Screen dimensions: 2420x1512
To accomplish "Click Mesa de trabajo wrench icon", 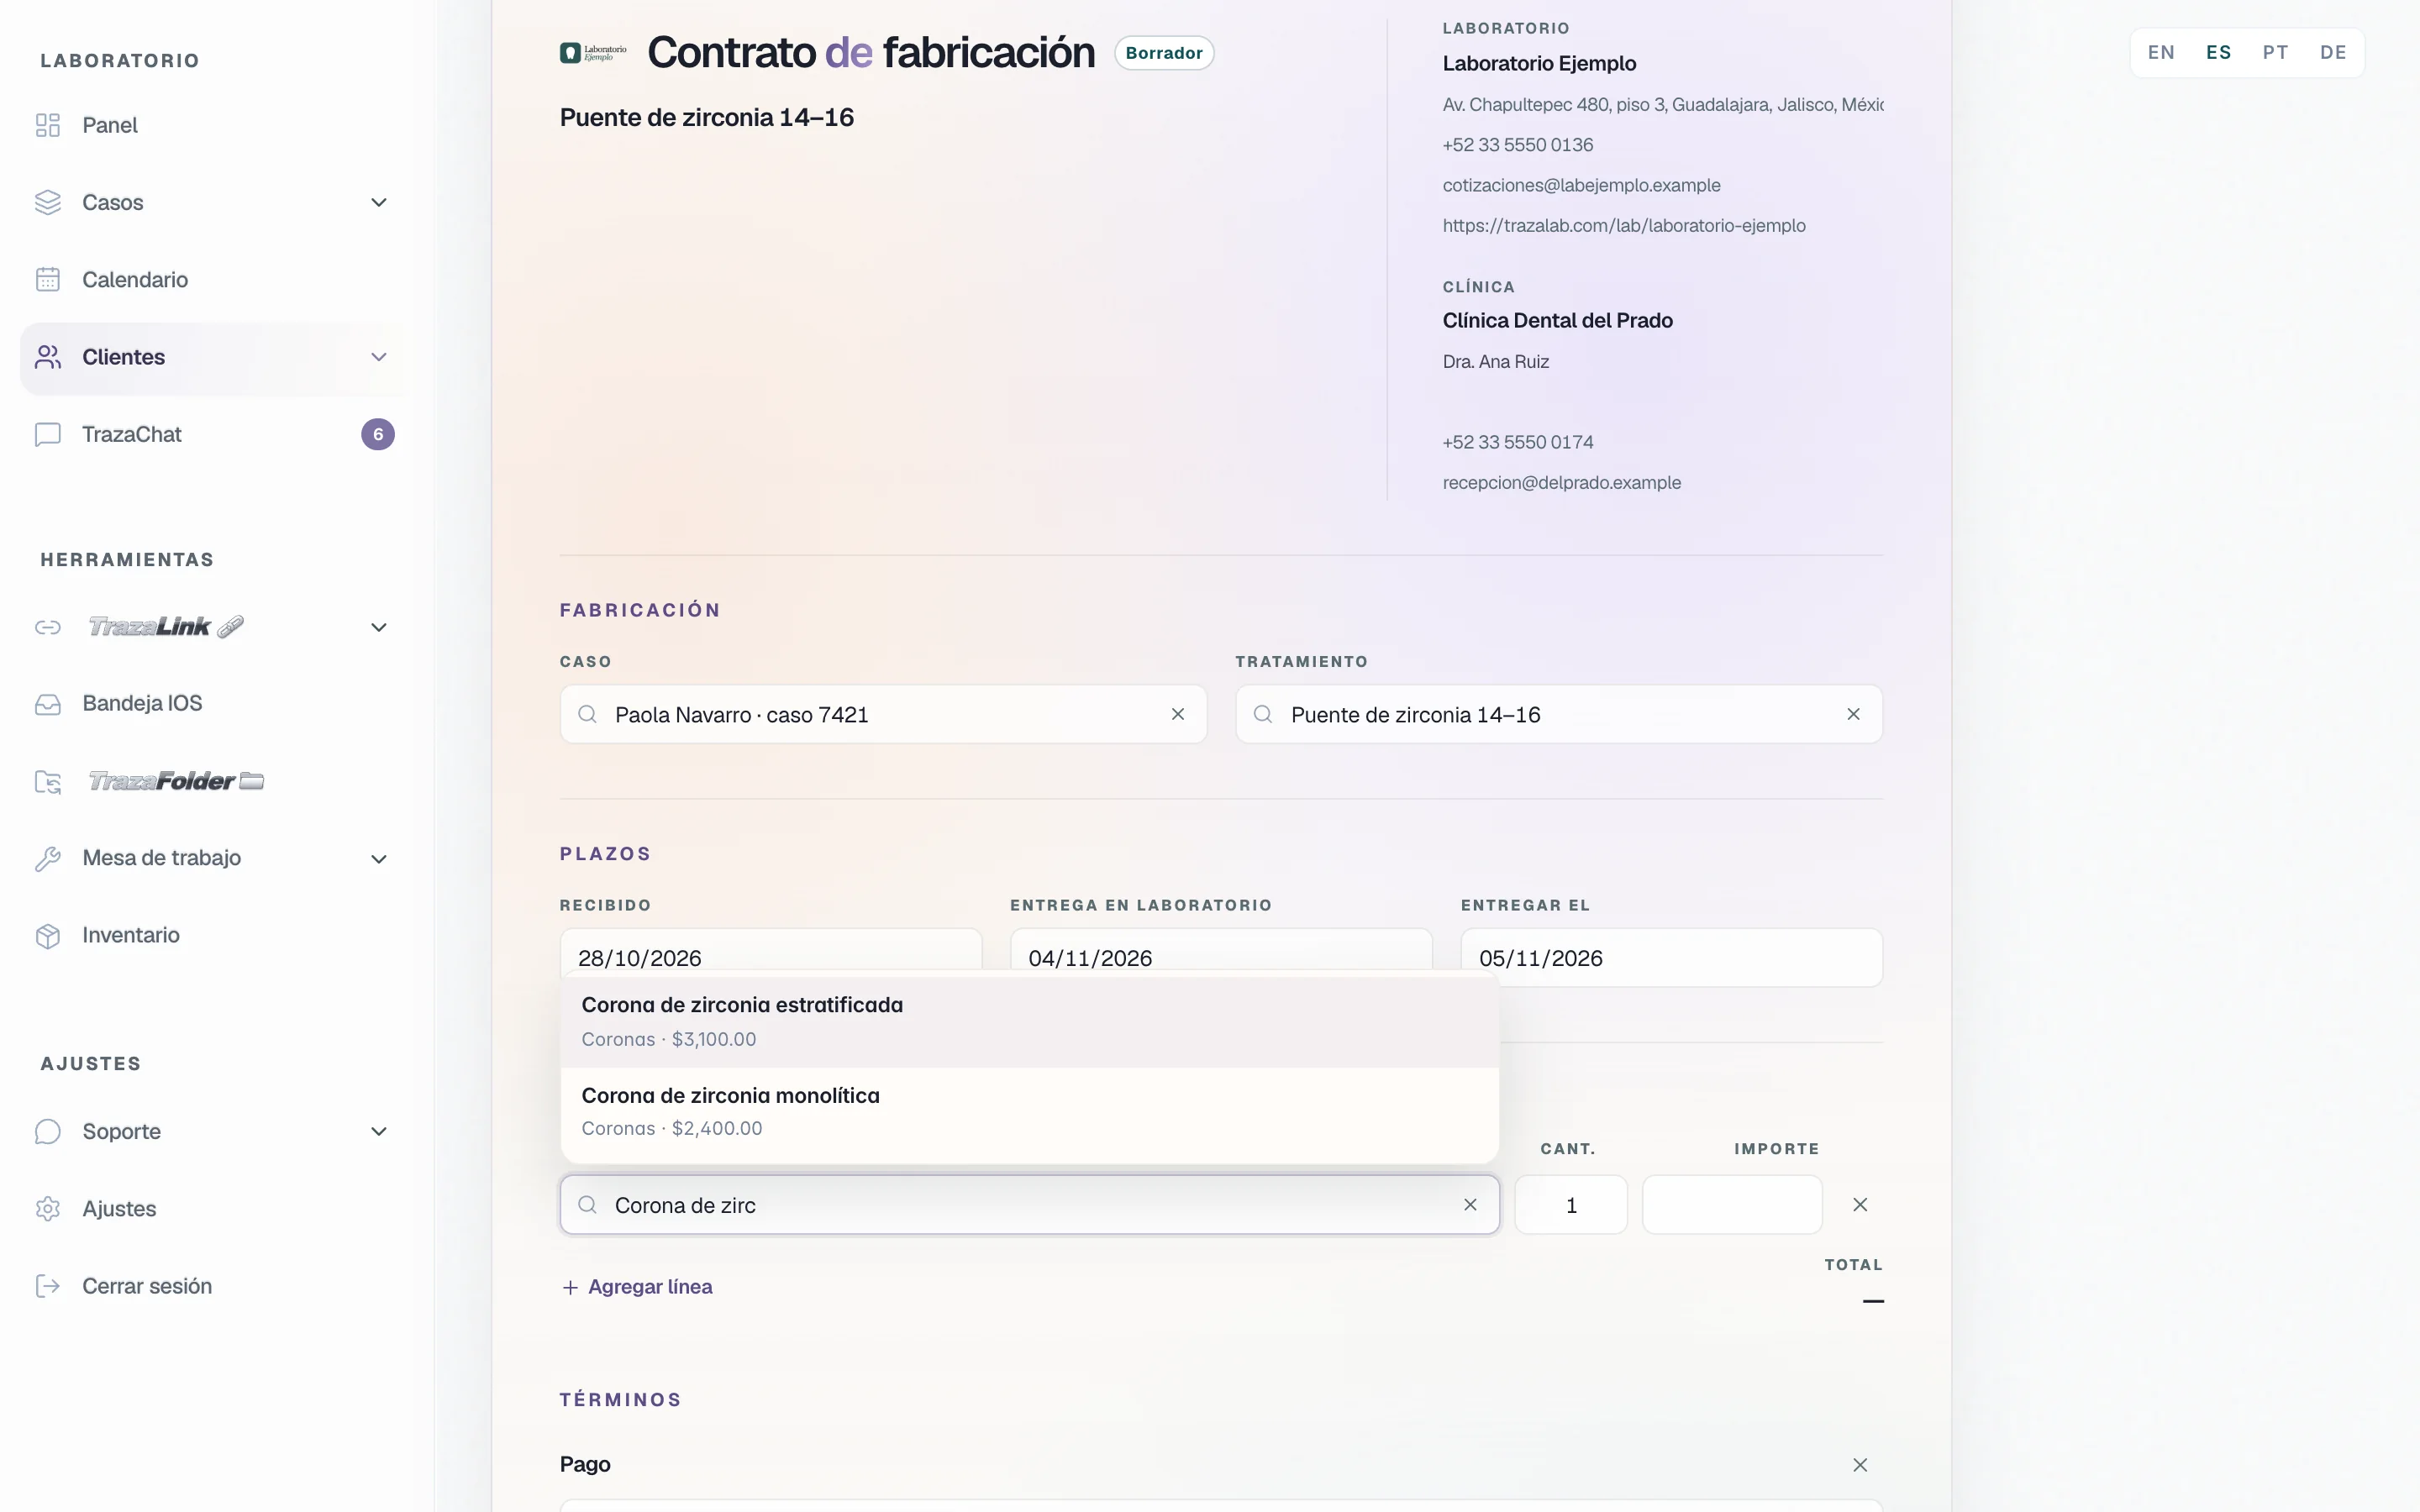I will pos(48,858).
